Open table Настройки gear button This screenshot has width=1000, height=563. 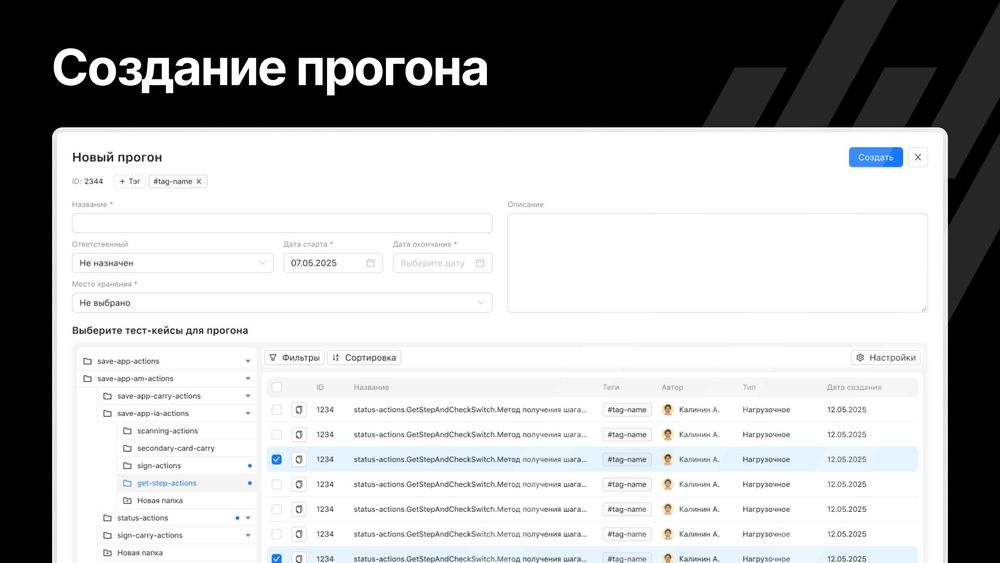(885, 357)
